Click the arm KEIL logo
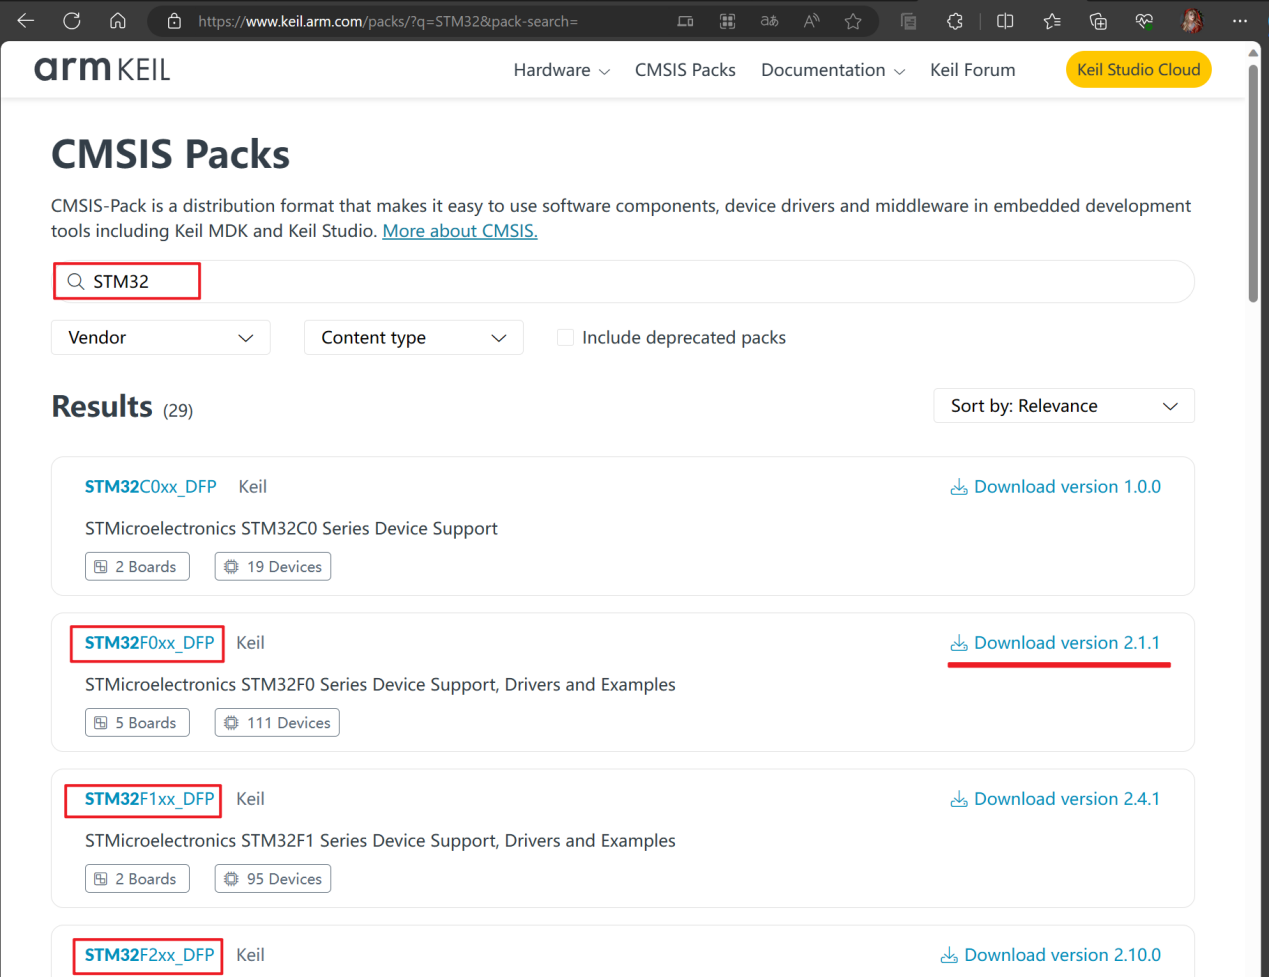Viewport: 1269px width, 977px height. pos(102,69)
